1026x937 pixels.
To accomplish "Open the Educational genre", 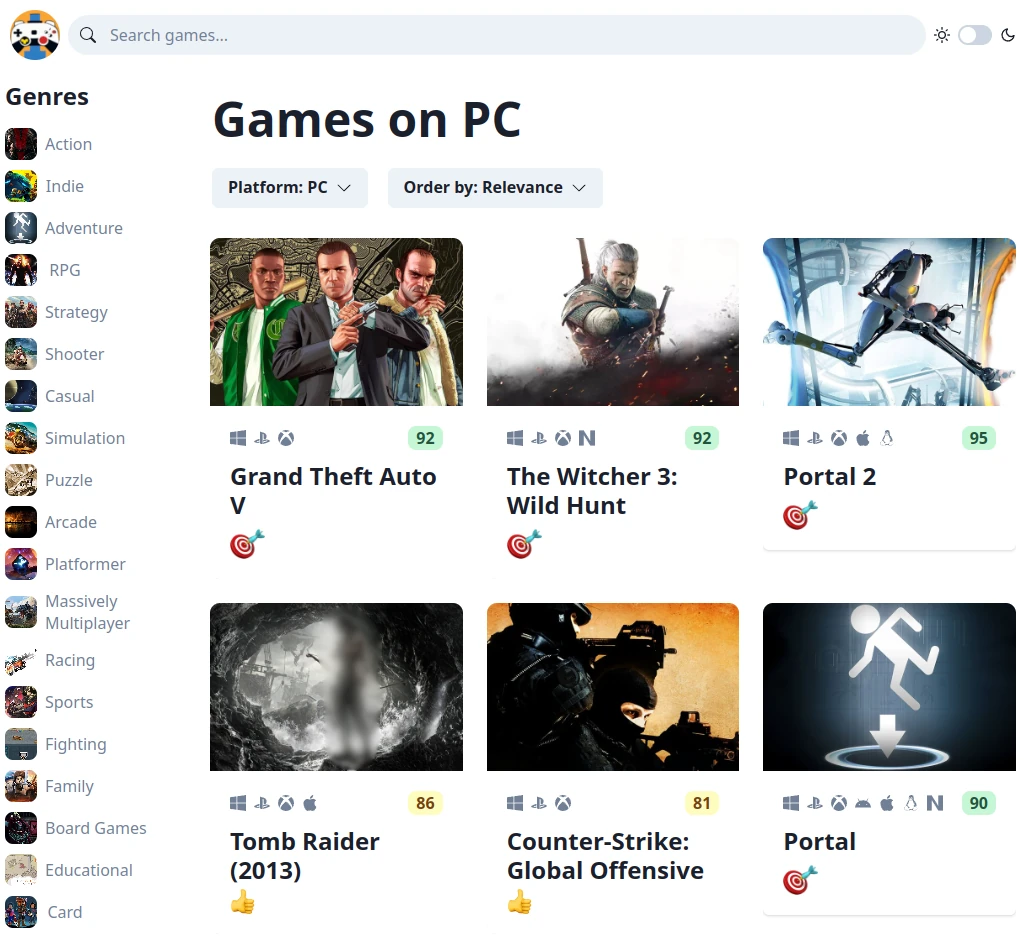I will coord(89,870).
